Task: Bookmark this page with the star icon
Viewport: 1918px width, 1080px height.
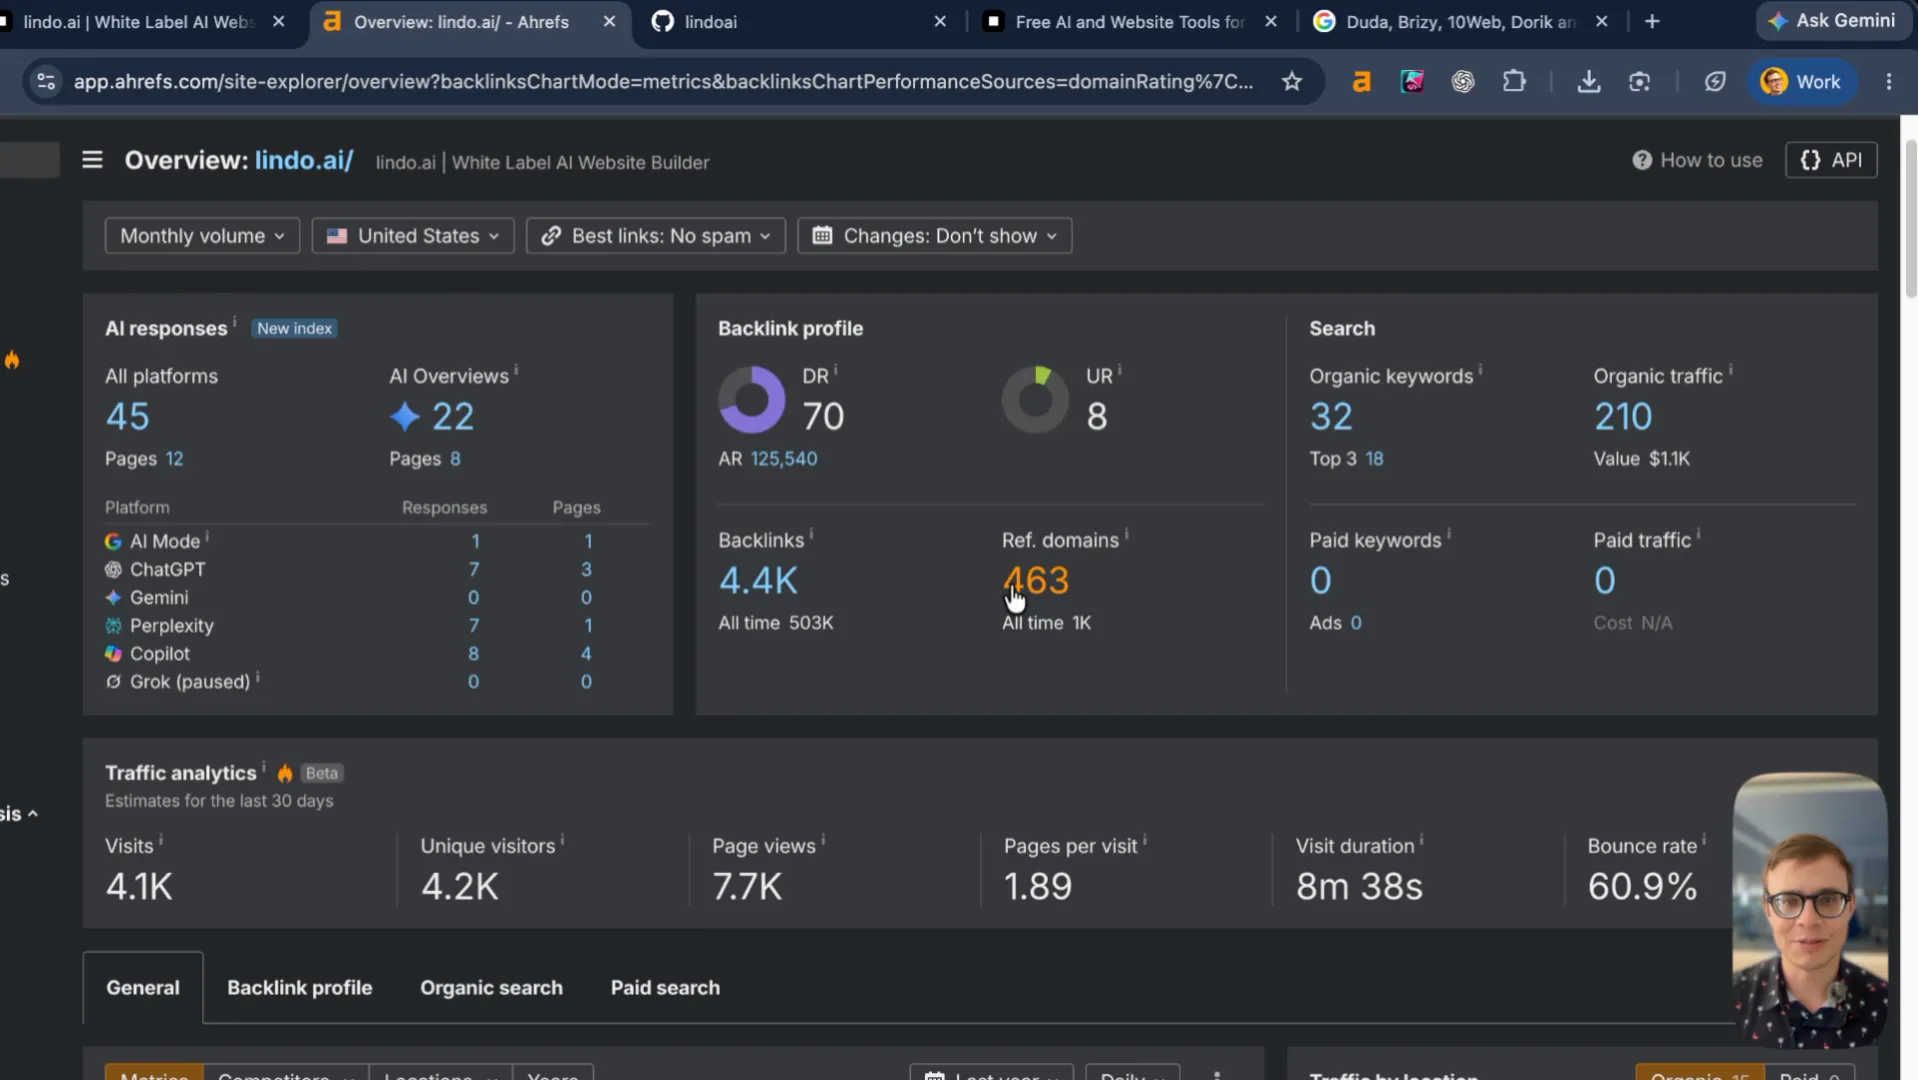Action: pyautogui.click(x=1292, y=82)
